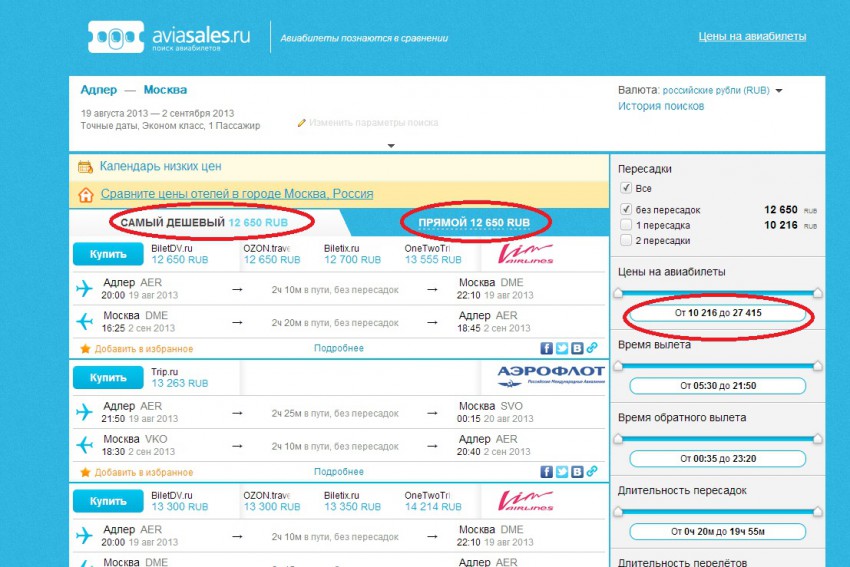The image size is (850, 567).
Task: Uncheck the 'без пересадок' checkbox
Action: pyautogui.click(x=626, y=210)
